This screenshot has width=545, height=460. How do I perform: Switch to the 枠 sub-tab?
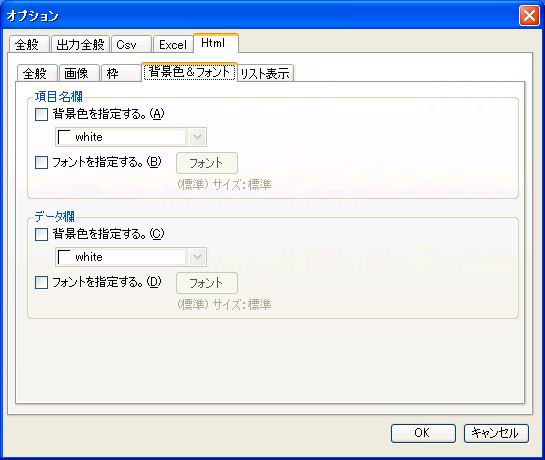point(121,73)
